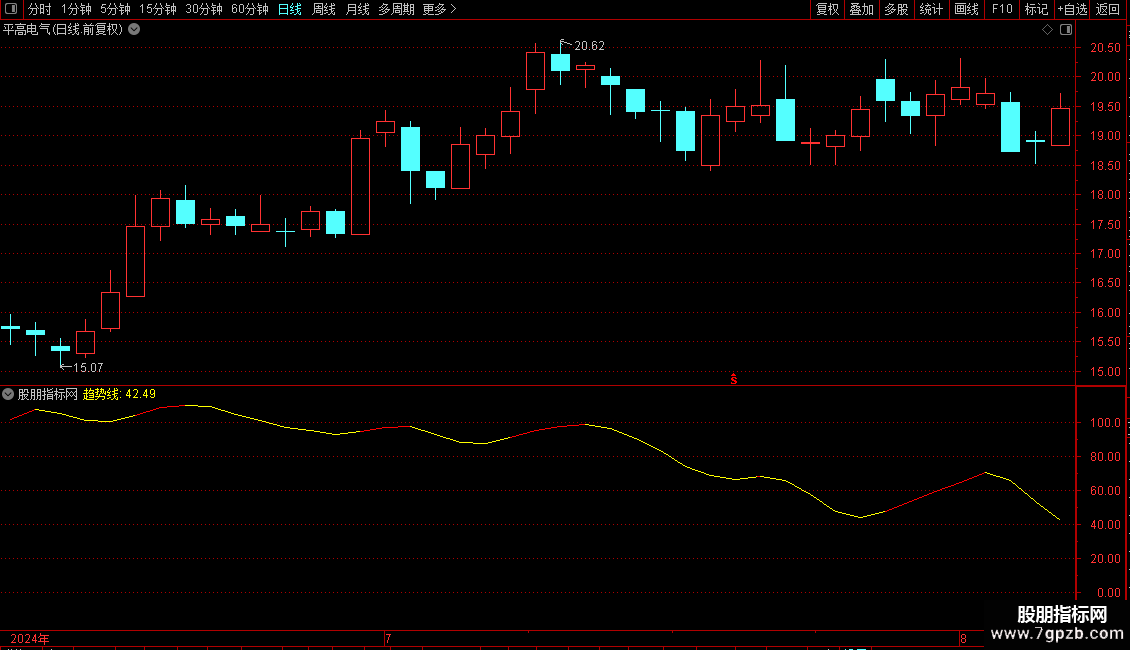Select the 5分钟 period
1130x650 pixels.
point(115,9)
